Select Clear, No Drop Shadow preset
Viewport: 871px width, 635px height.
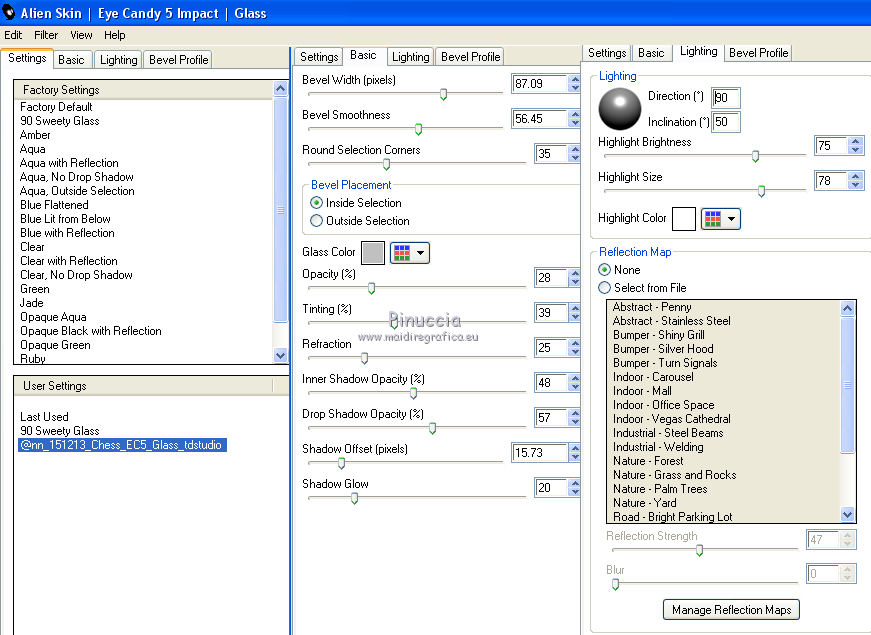(76, 275)
